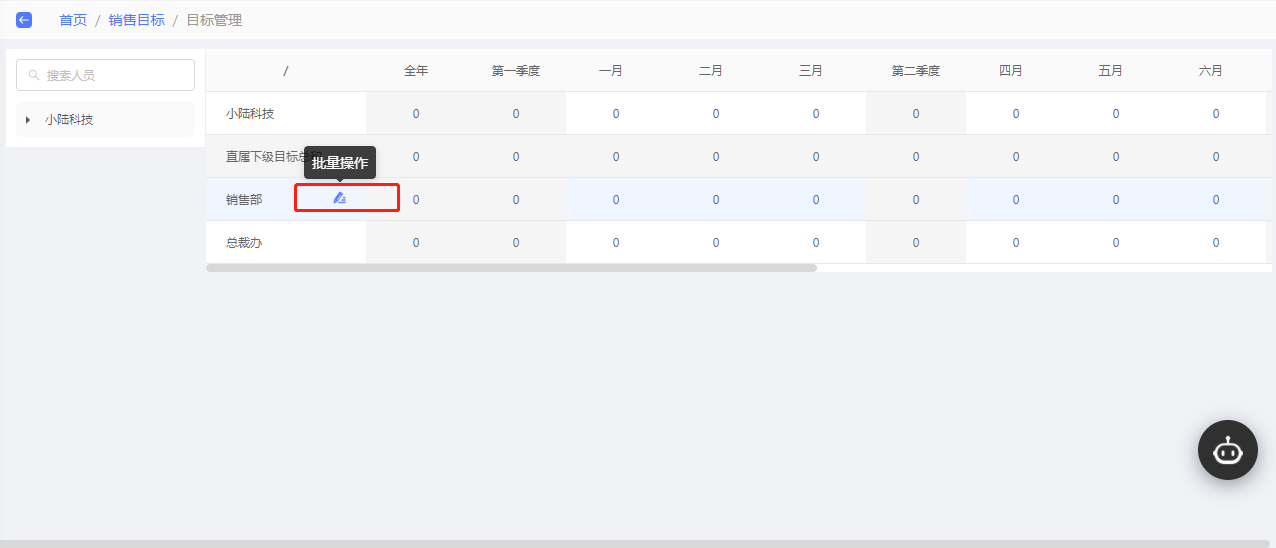
Task: Go to 首页 breadcrumb link
Action: click(73, 20)
